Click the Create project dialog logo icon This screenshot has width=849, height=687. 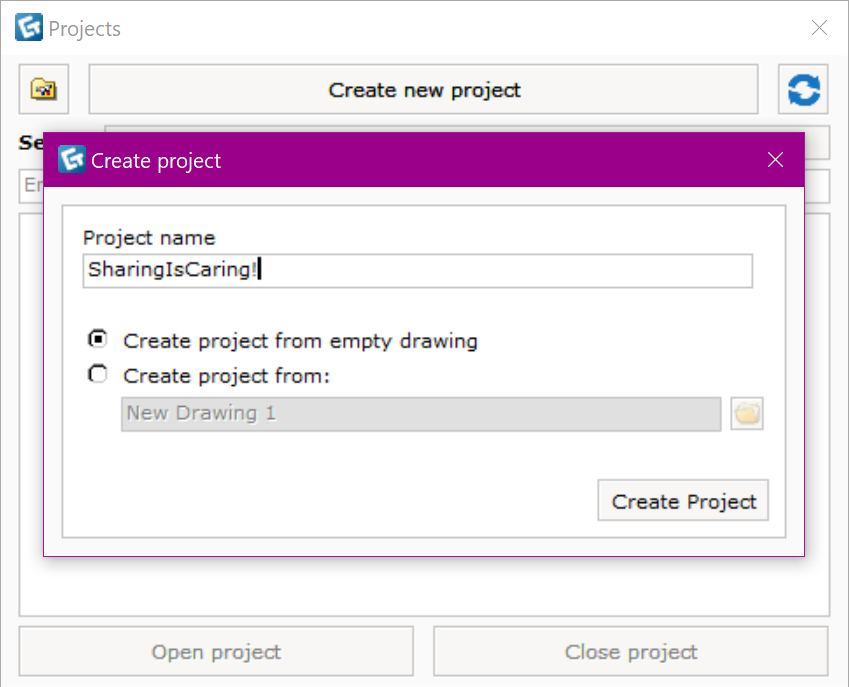71,159
